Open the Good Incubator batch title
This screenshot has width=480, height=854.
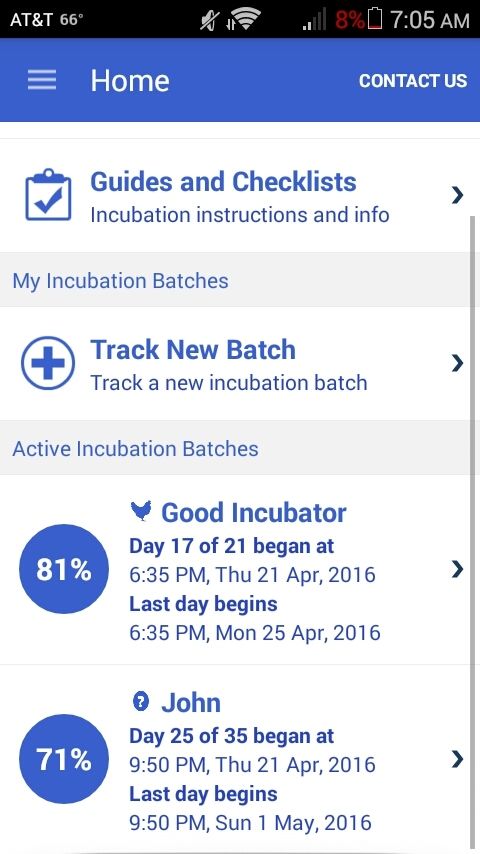coord(254,513)
